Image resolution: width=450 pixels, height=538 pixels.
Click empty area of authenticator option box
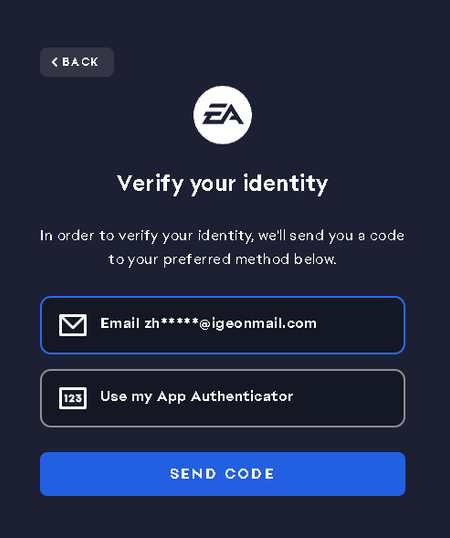pyautogui.click(x=350, y=398)
